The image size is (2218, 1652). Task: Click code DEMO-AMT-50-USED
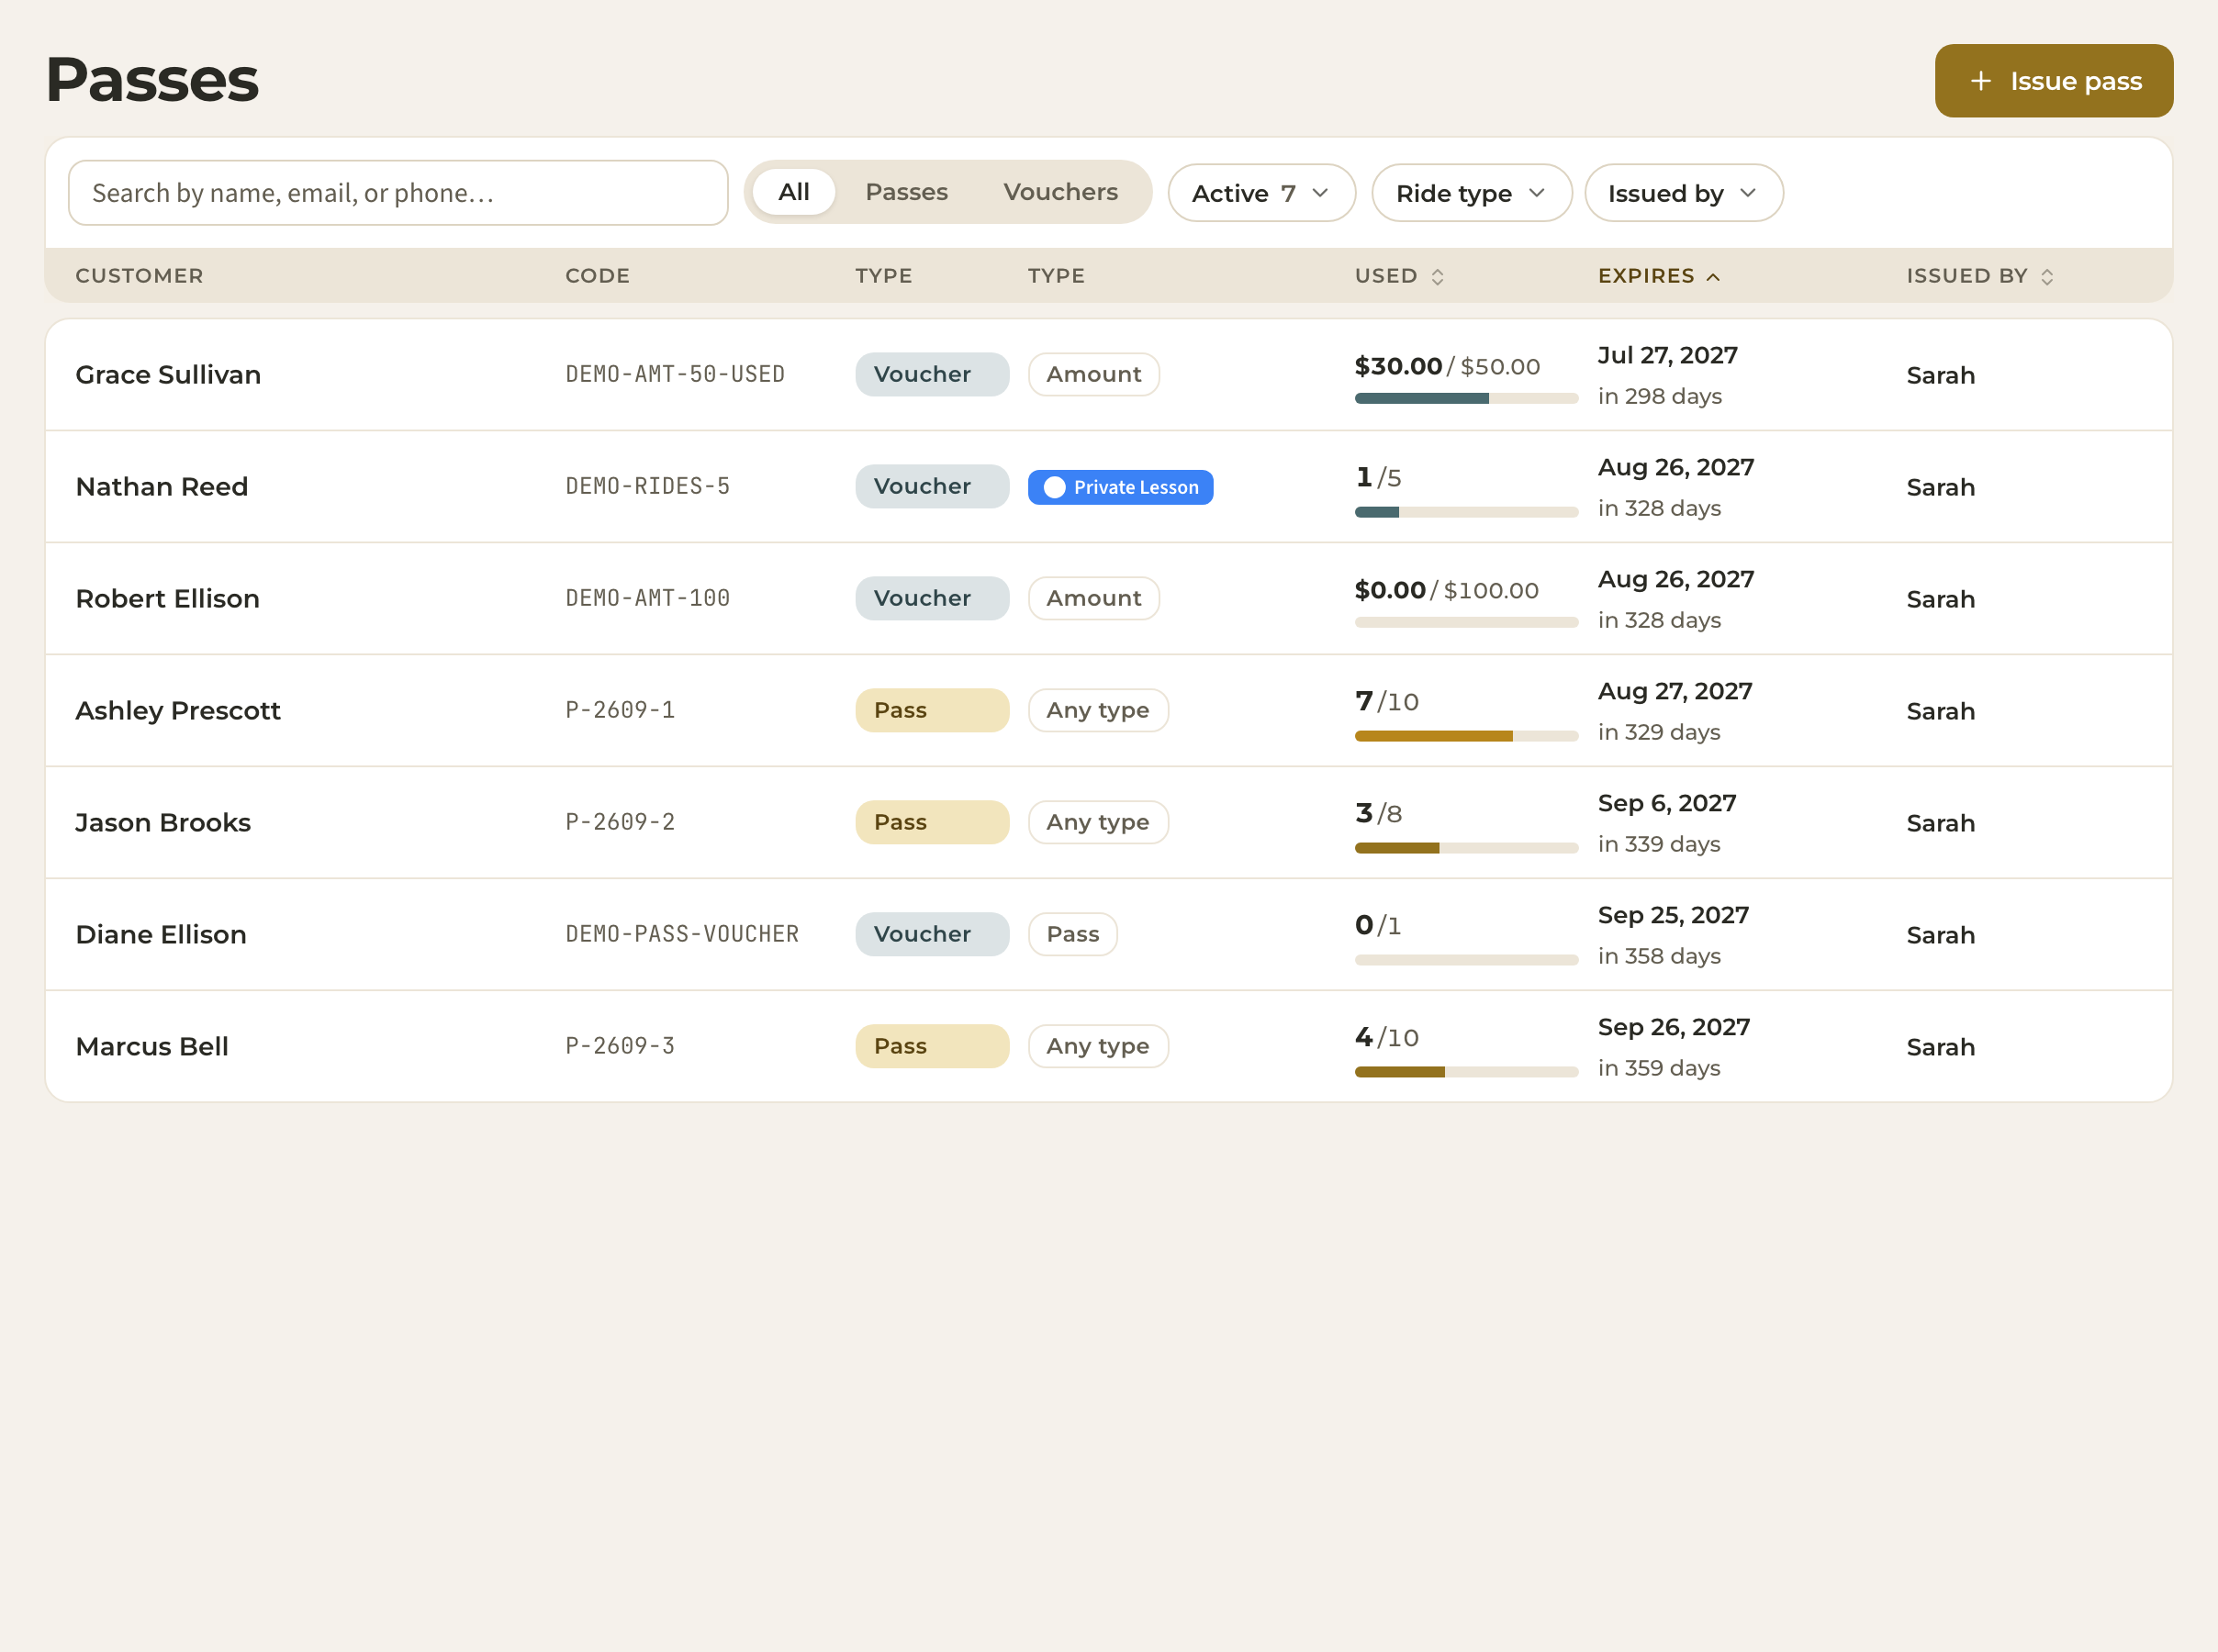pyautogui.click(x=675, y=375)
